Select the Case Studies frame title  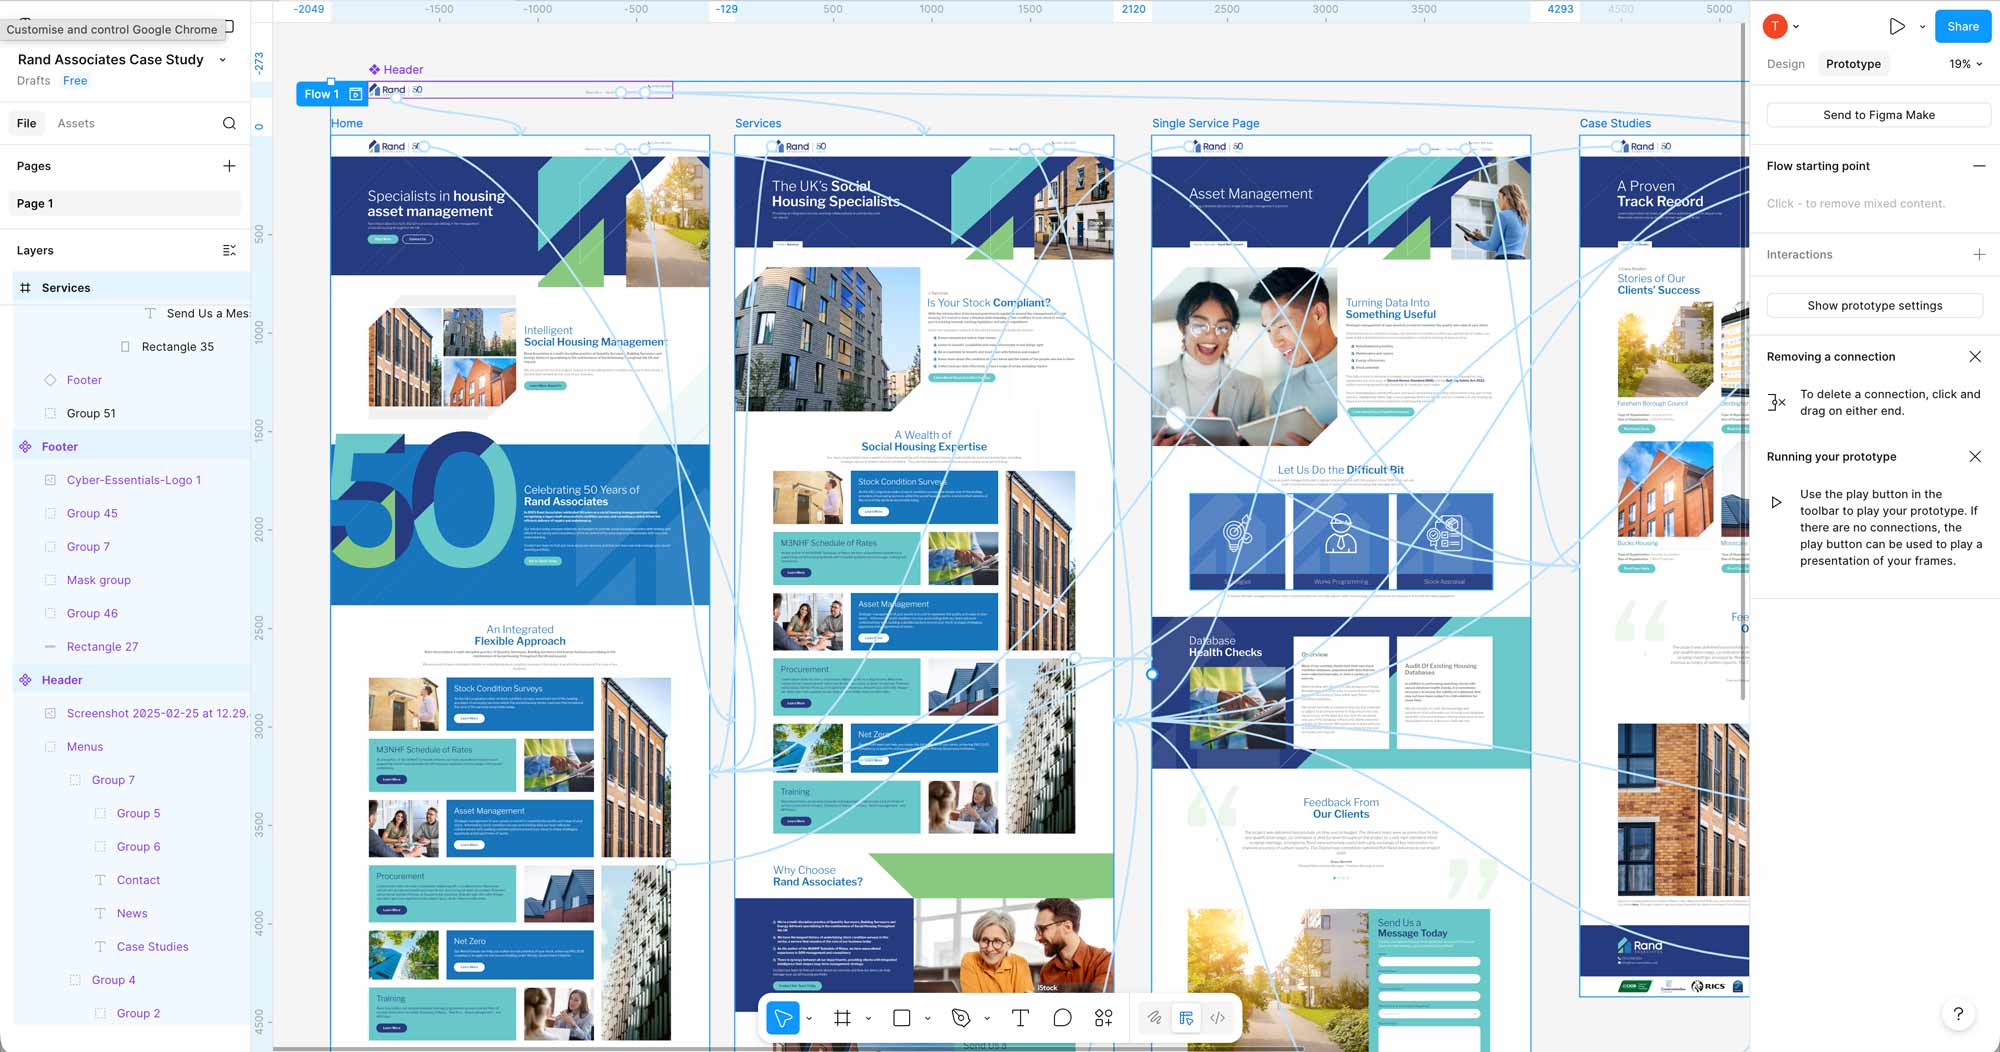coord(1615,123)
